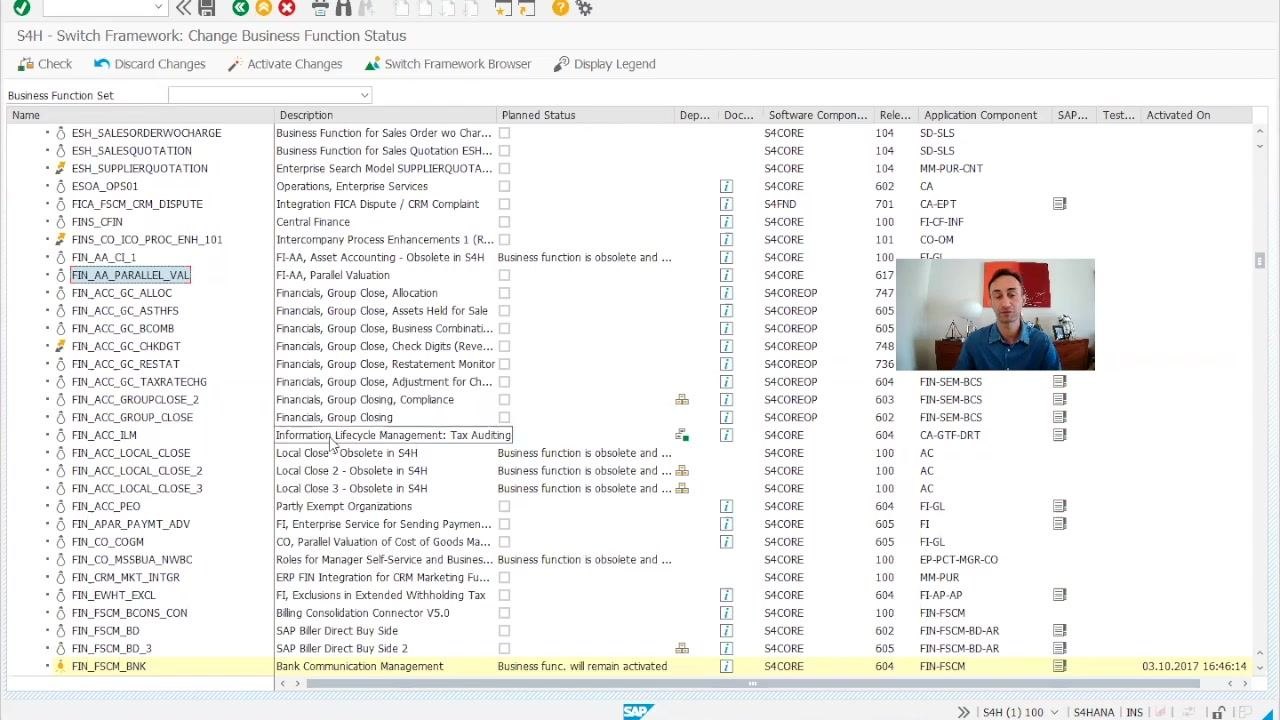This screenshot has width=1280, height=720.
Task: Click the Discard Changes button
Action: coord(149,64)
